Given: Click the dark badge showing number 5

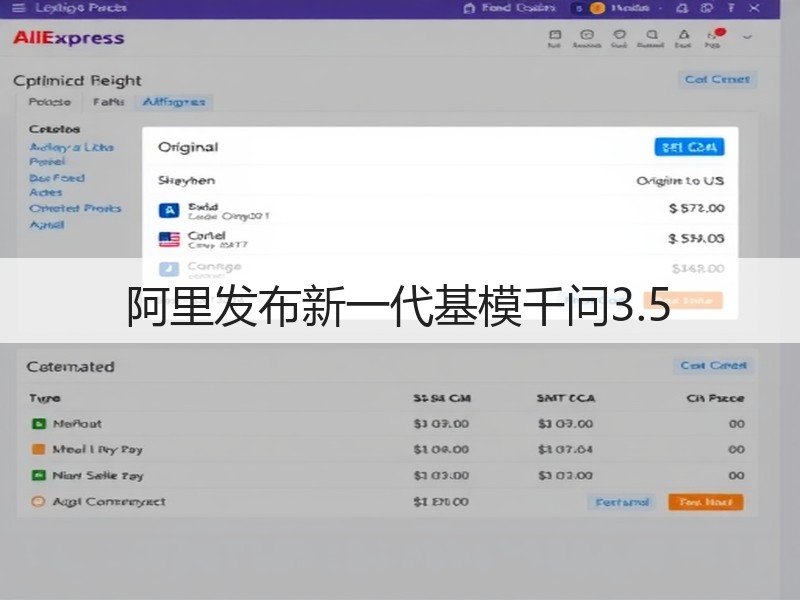Looking at the screenshot, I should click(579, 8).
